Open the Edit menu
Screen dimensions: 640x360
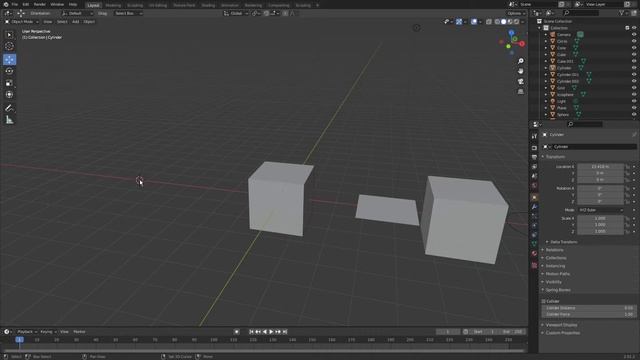point(26,4)
